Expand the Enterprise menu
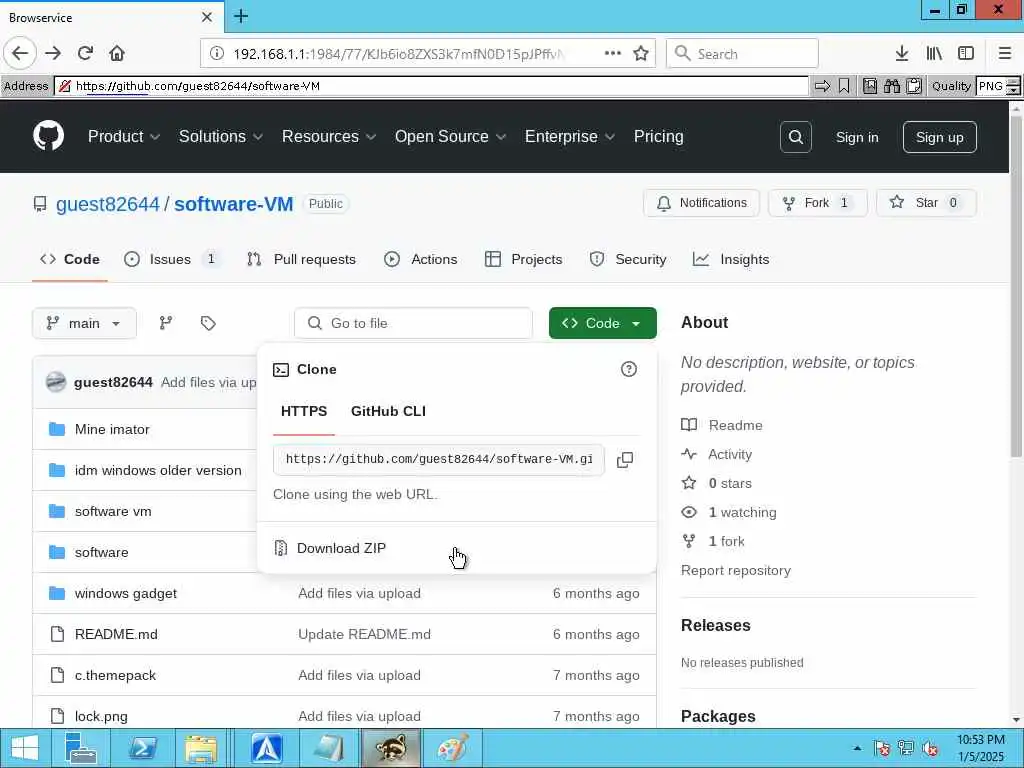Screen dimensions: 1024x768 click(x=569, y=136)
